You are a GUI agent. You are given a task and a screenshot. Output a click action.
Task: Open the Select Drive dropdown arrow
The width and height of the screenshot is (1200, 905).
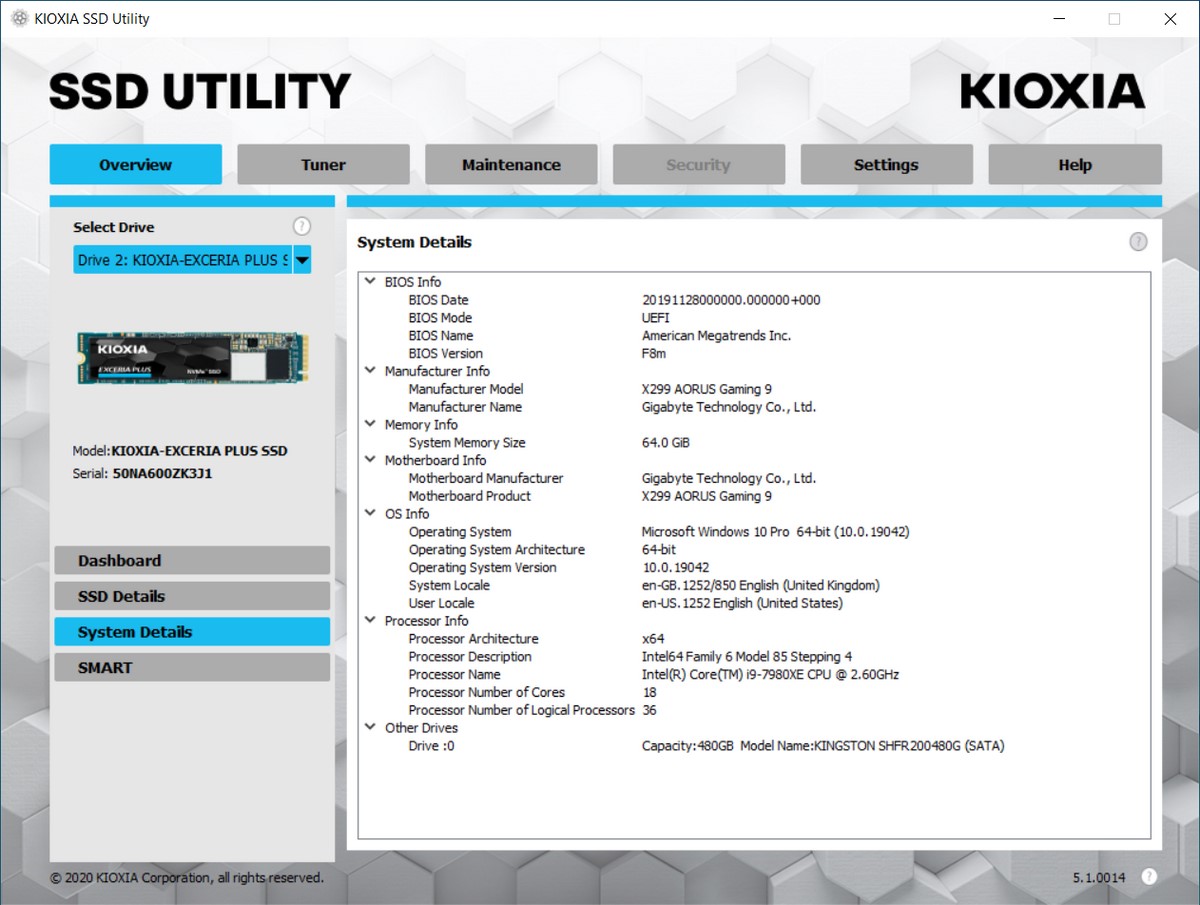click(302, 260)
